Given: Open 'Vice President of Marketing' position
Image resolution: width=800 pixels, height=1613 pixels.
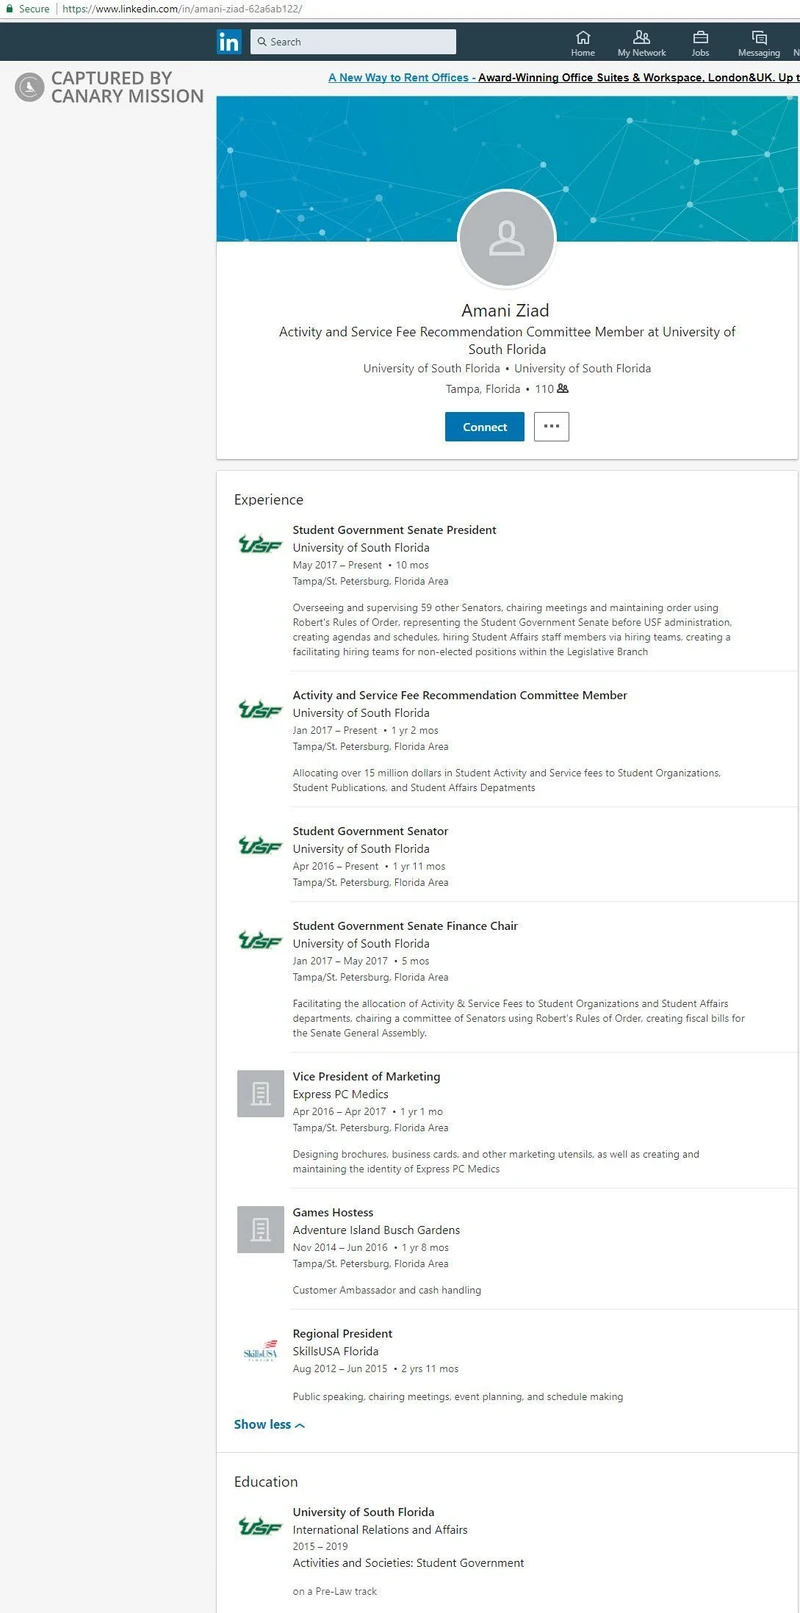Looking at the screenshot, I should [366, 1077].
